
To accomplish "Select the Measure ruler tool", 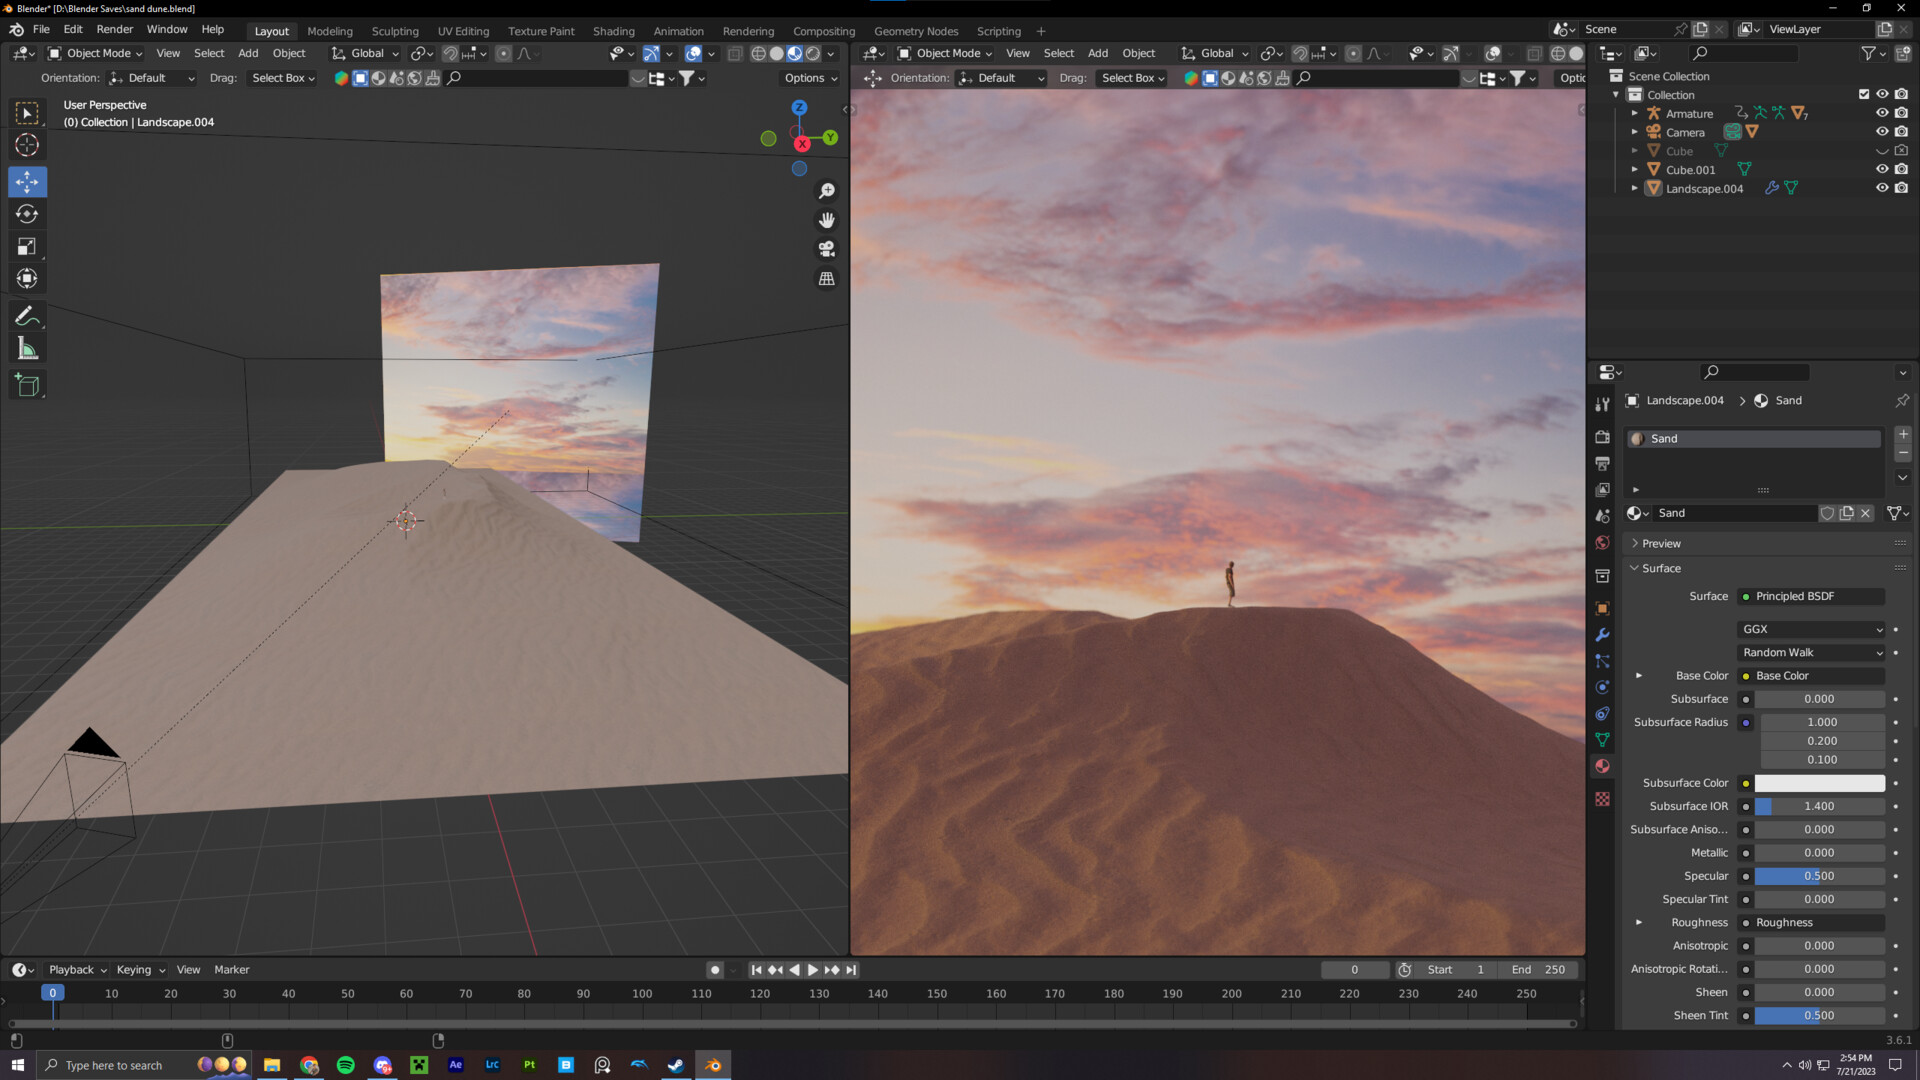I will (x=27, y=349).
